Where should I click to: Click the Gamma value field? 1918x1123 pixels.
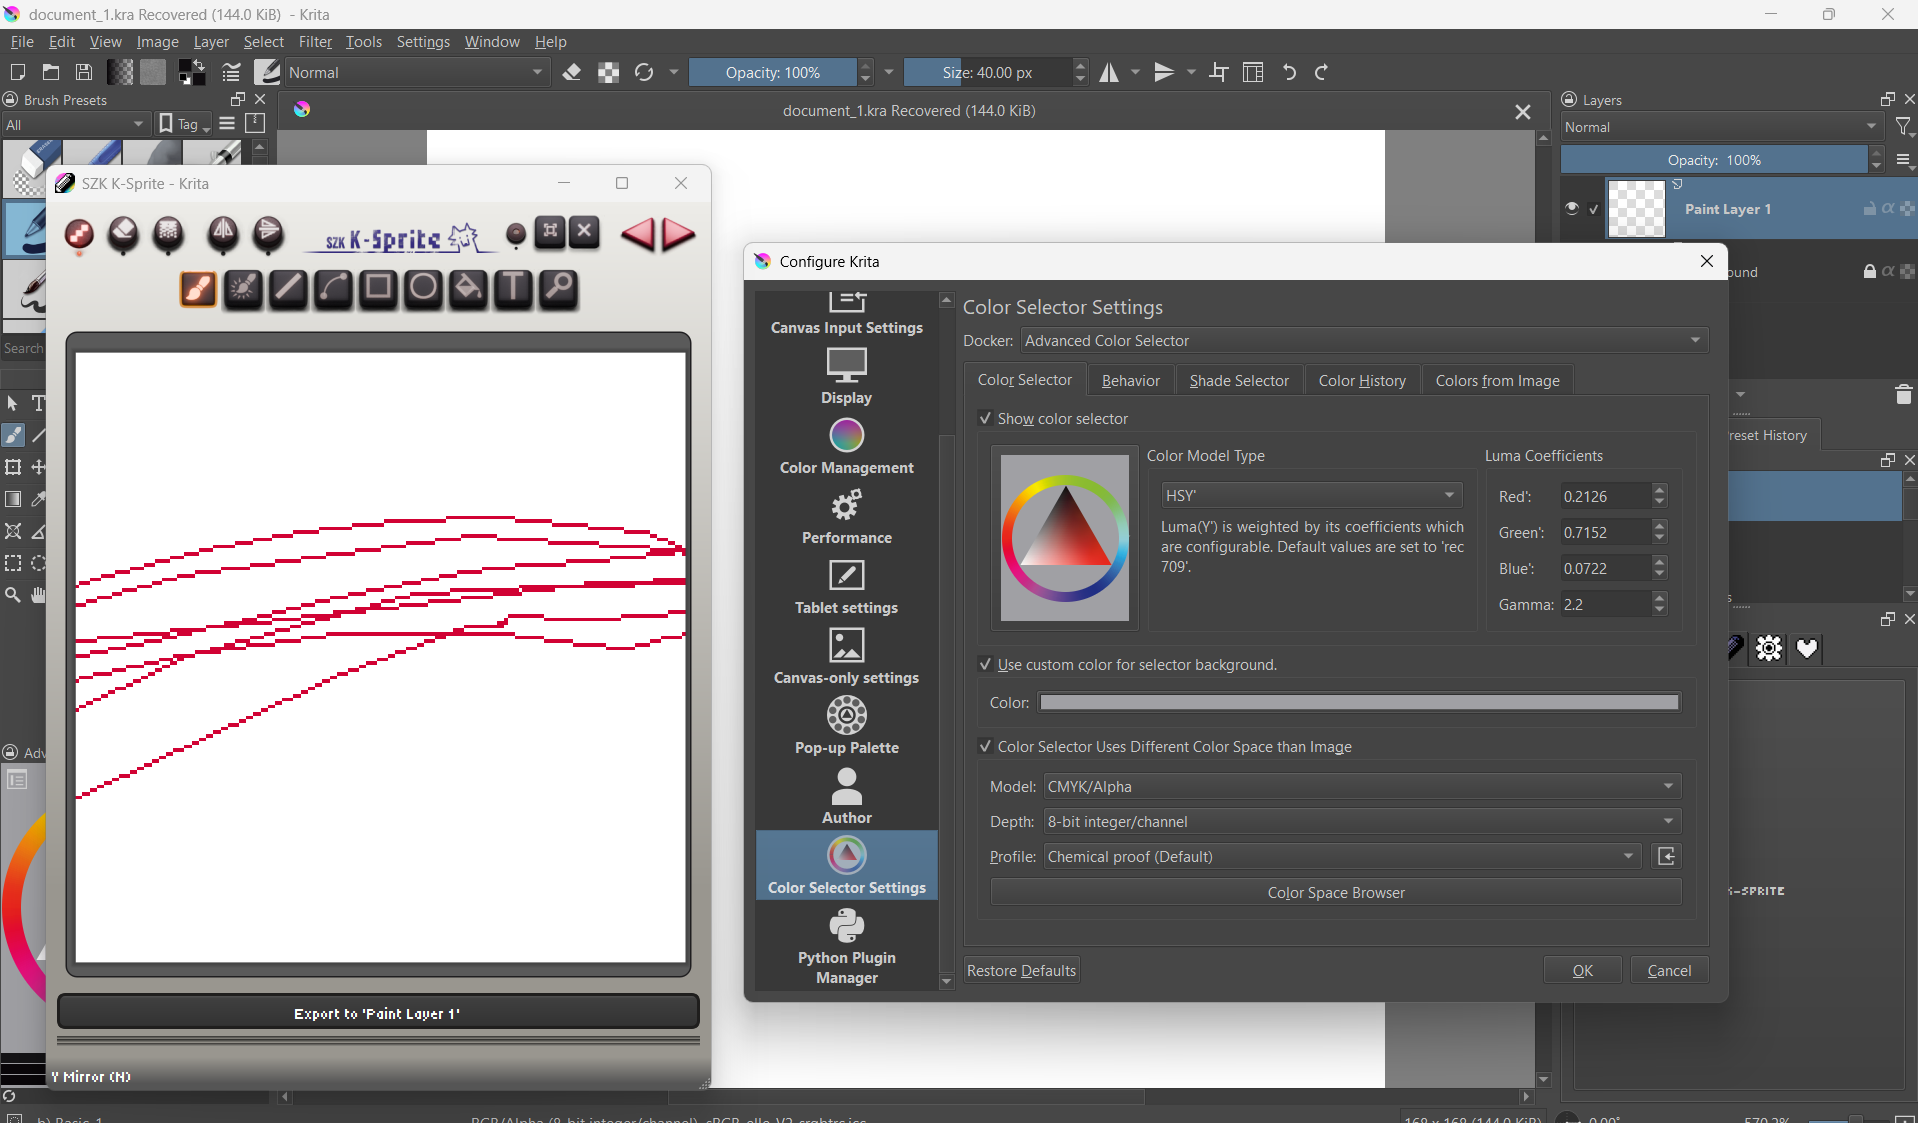(1605, 604)
